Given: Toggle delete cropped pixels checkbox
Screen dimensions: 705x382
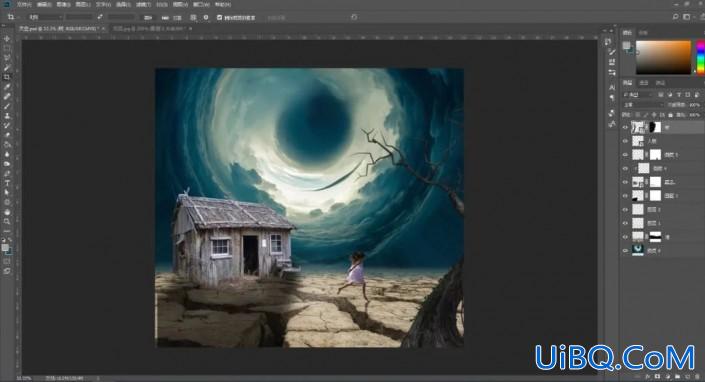Looking at the screenshot, I should click(x=219, y=18).
